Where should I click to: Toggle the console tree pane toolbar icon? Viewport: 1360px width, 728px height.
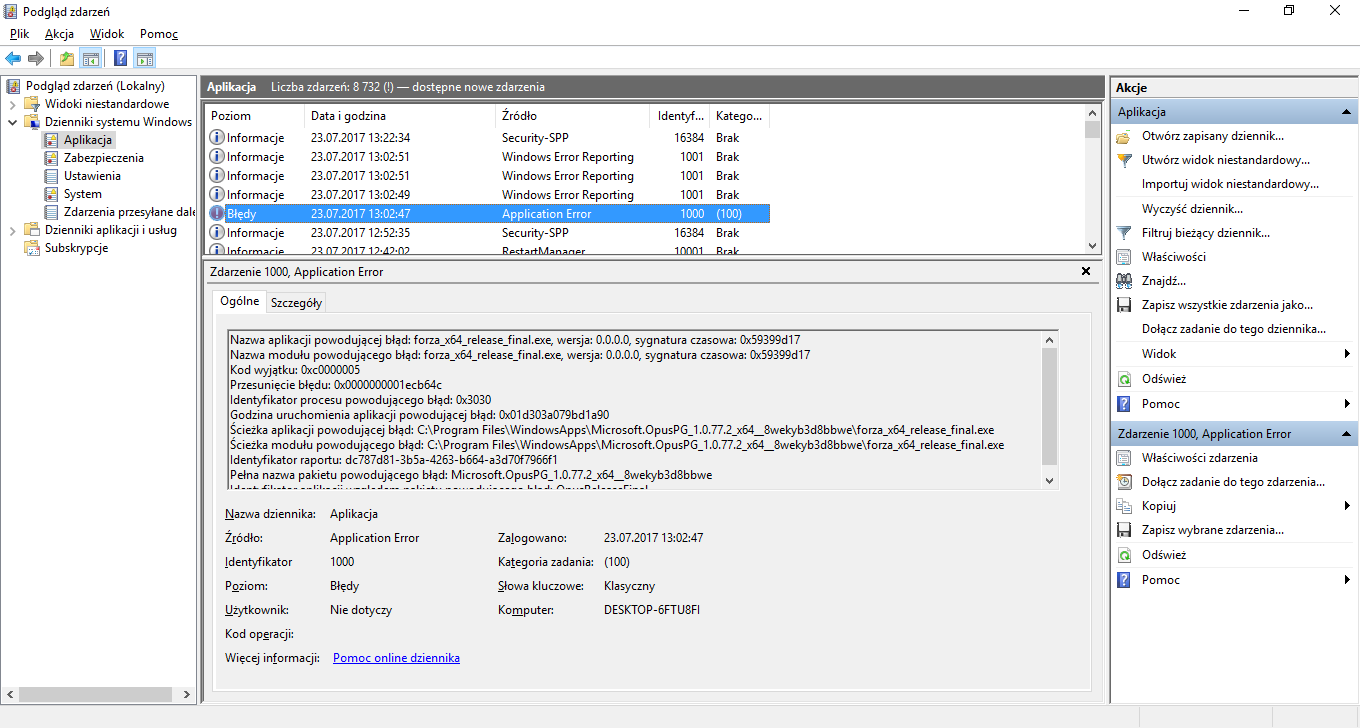91,58
